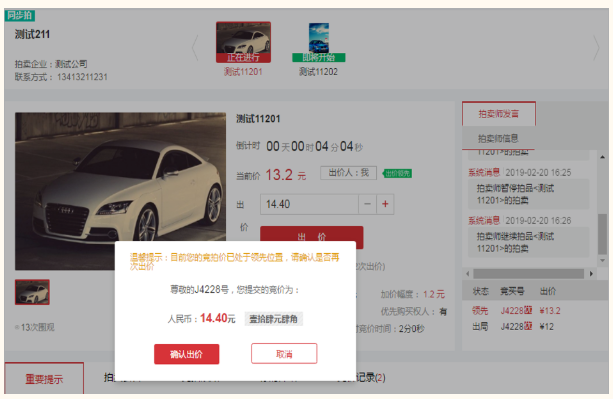Open the 拍卖师发言 tab
This screenshot has height=399, width=613.
(x=499, y=114)
